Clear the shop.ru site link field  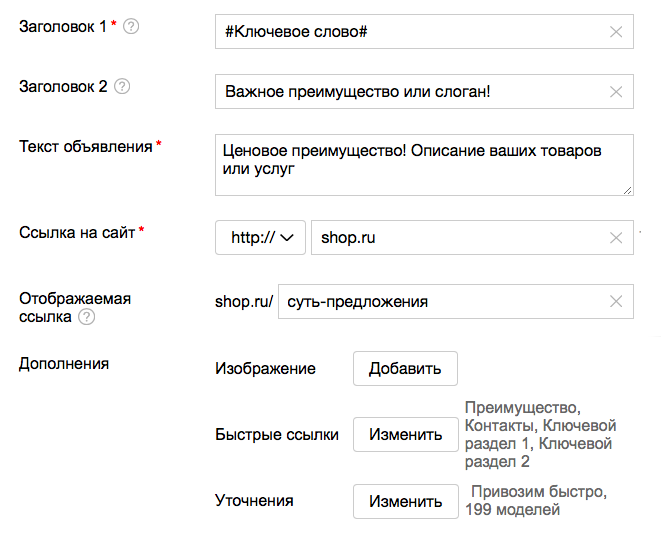coord(616,238)
